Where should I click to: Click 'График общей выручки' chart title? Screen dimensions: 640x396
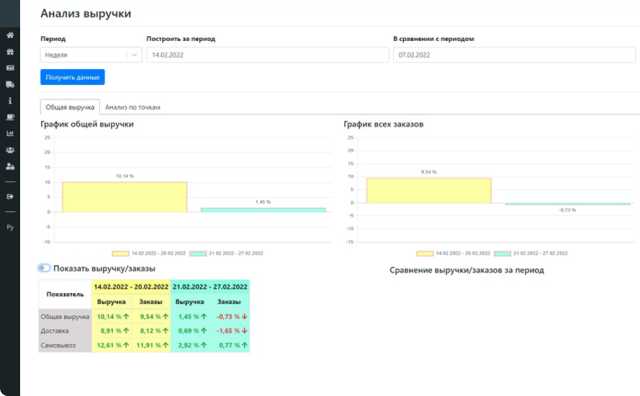click(87, 124)
